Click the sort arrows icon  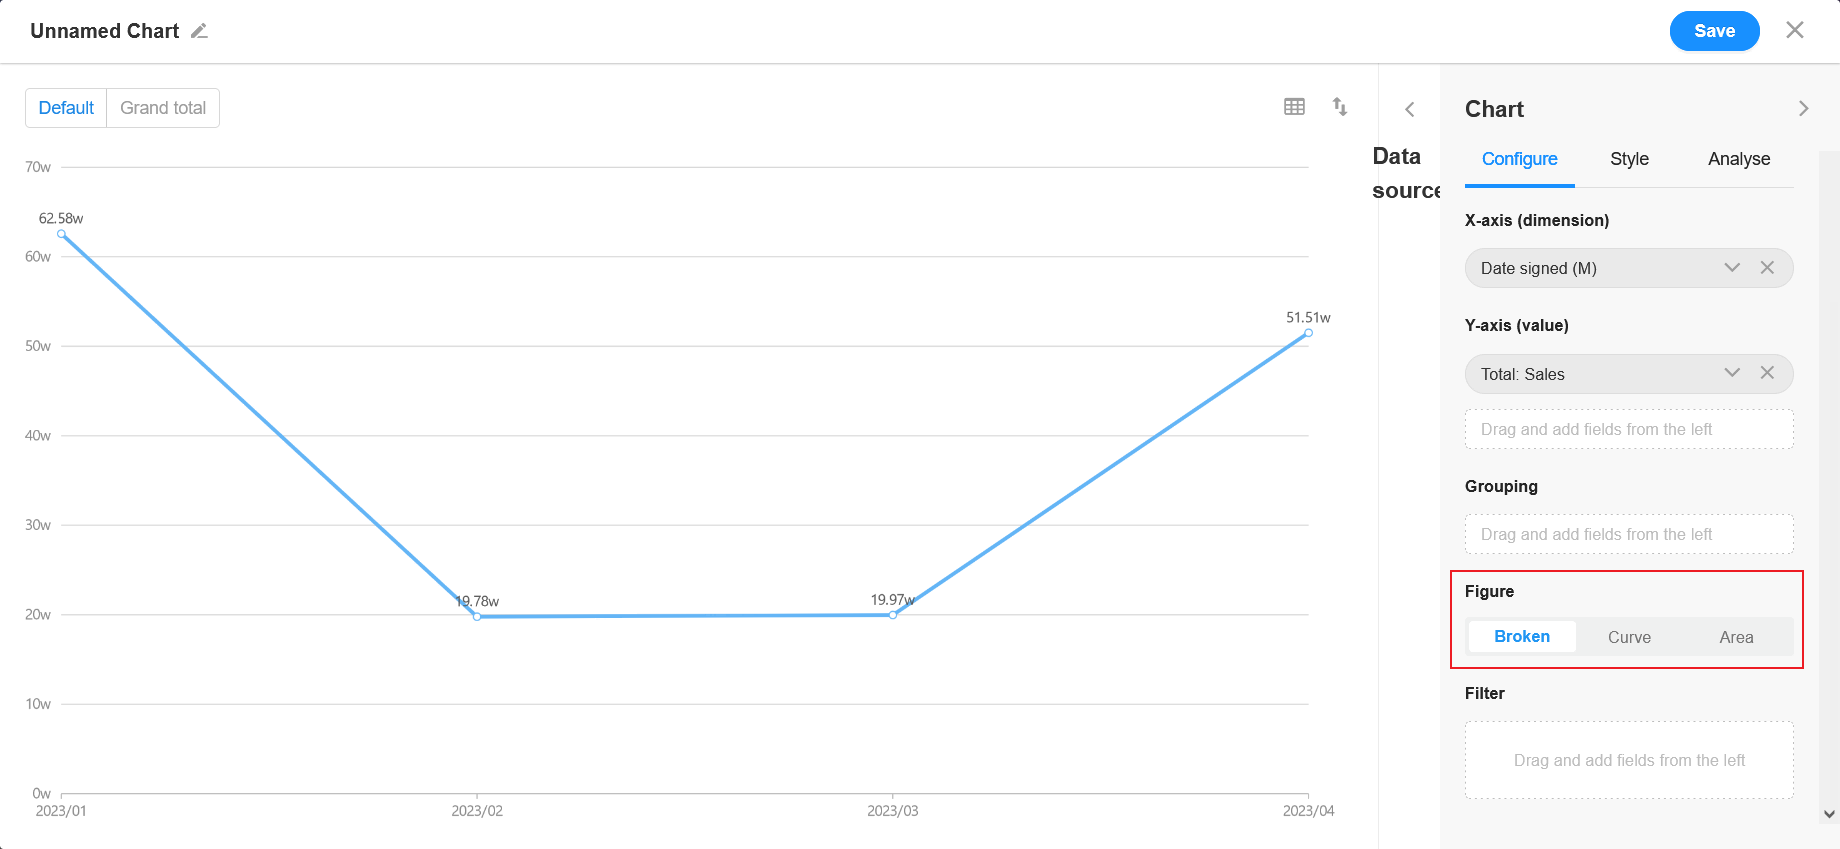[x=1340, y=107]
